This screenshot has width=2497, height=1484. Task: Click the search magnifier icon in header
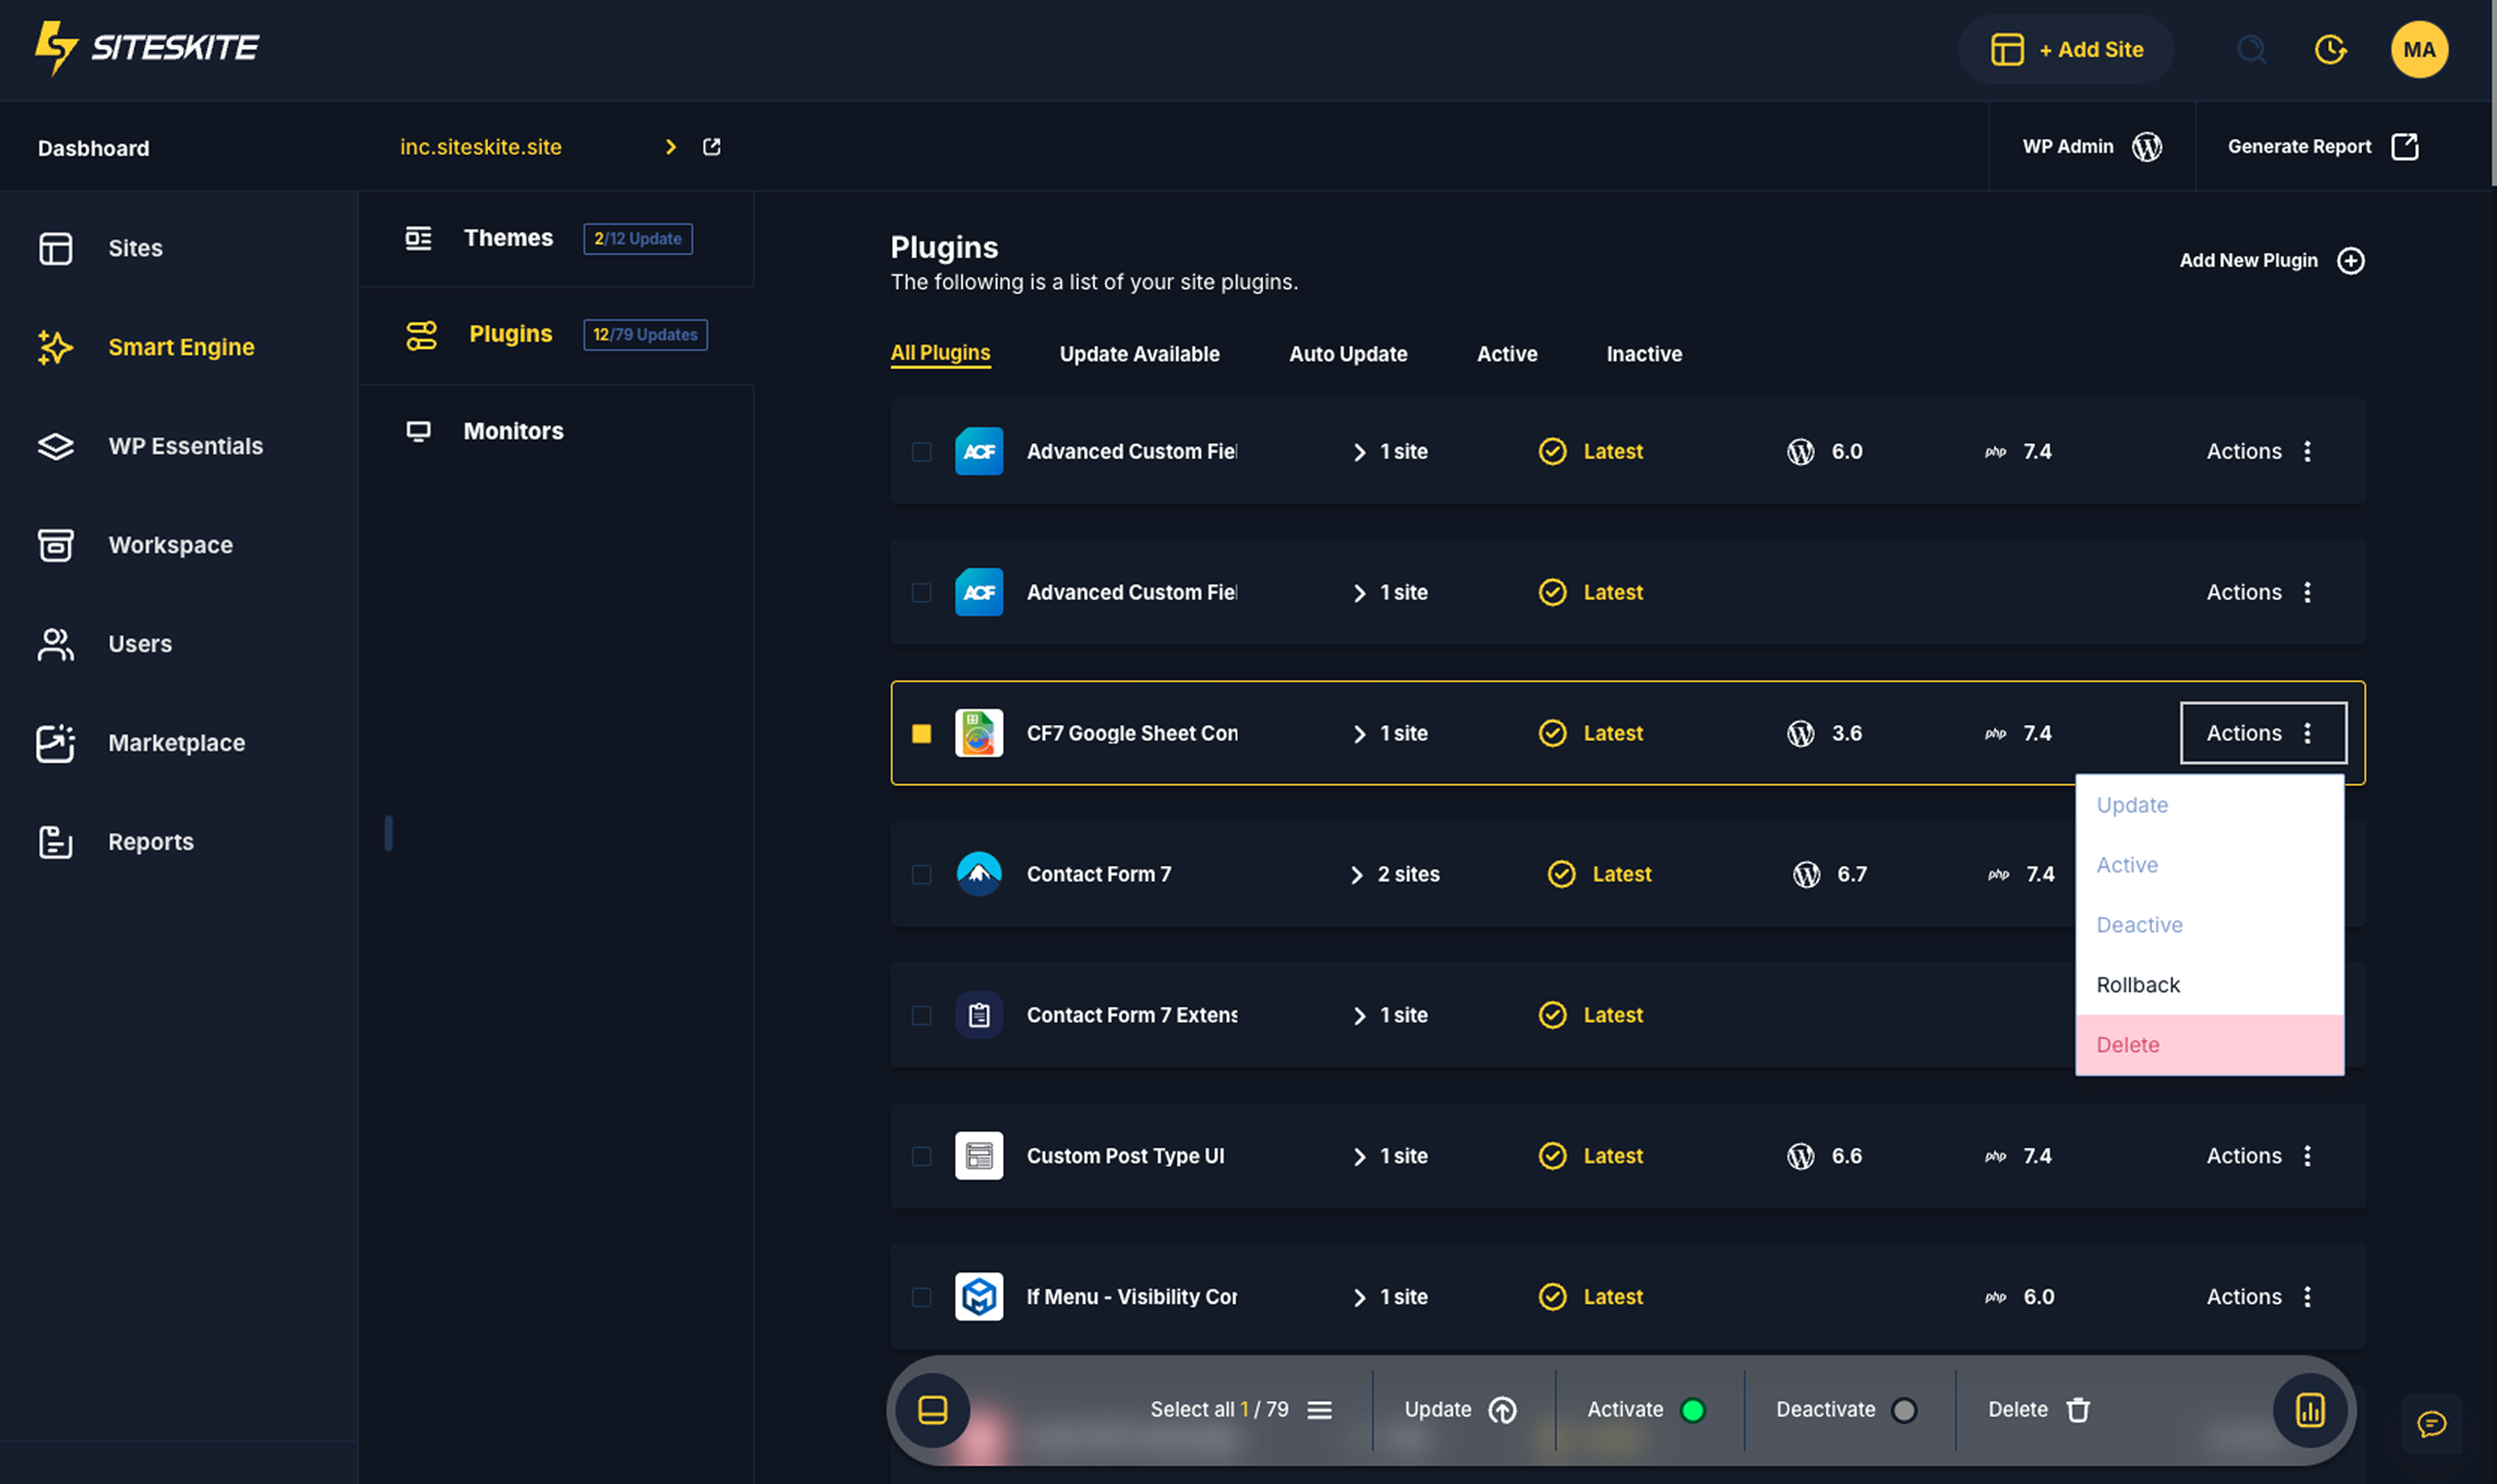pos(2251,49)
